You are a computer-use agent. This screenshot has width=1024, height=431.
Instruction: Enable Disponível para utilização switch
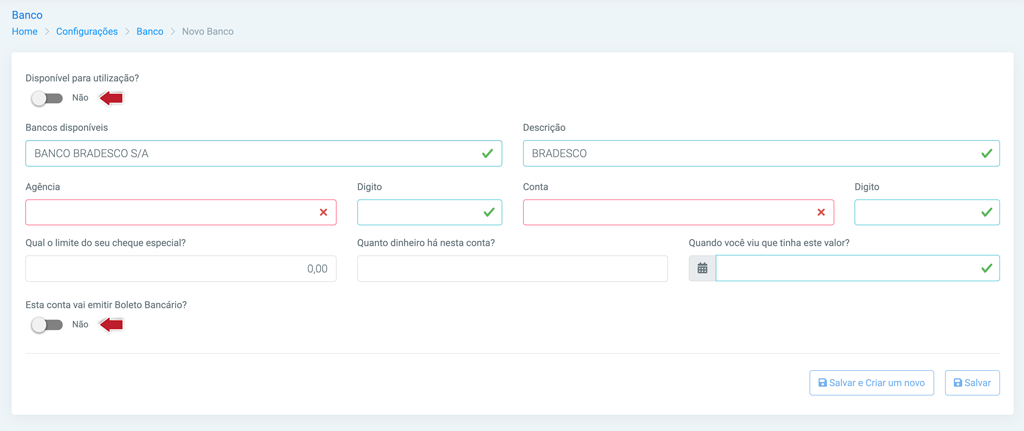coord(47,98)
